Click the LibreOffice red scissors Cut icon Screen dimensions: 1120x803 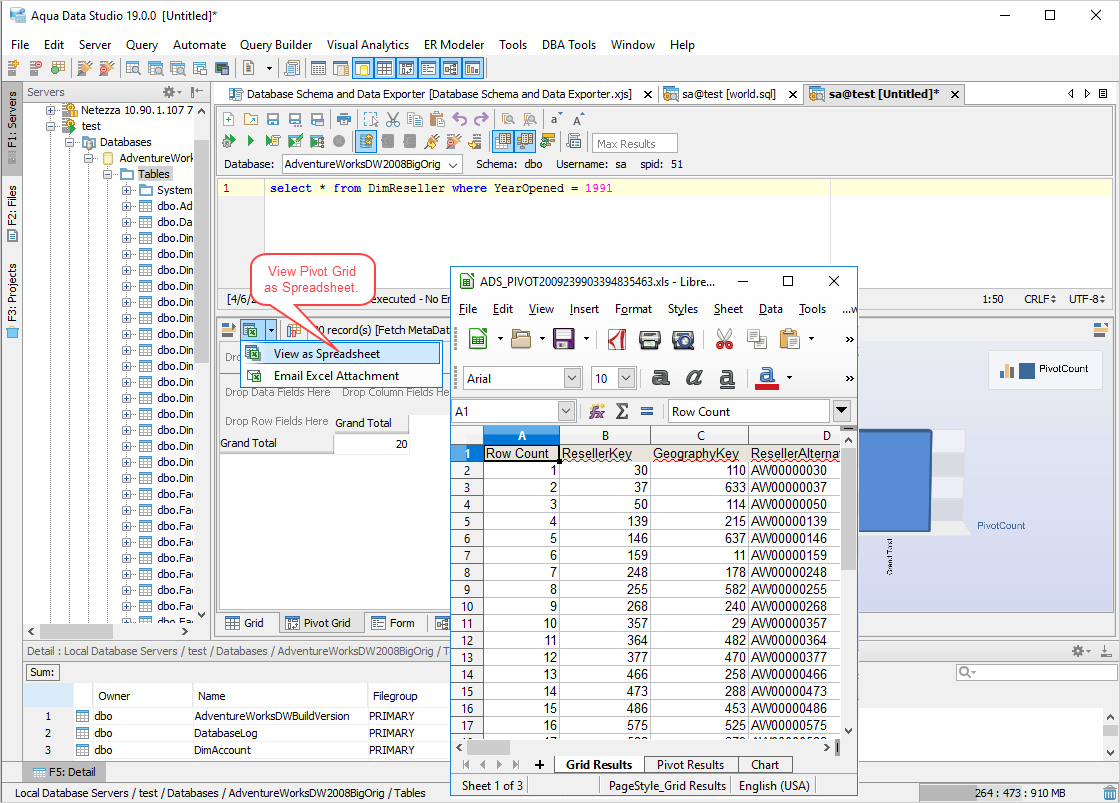click(x=724, y=339)
